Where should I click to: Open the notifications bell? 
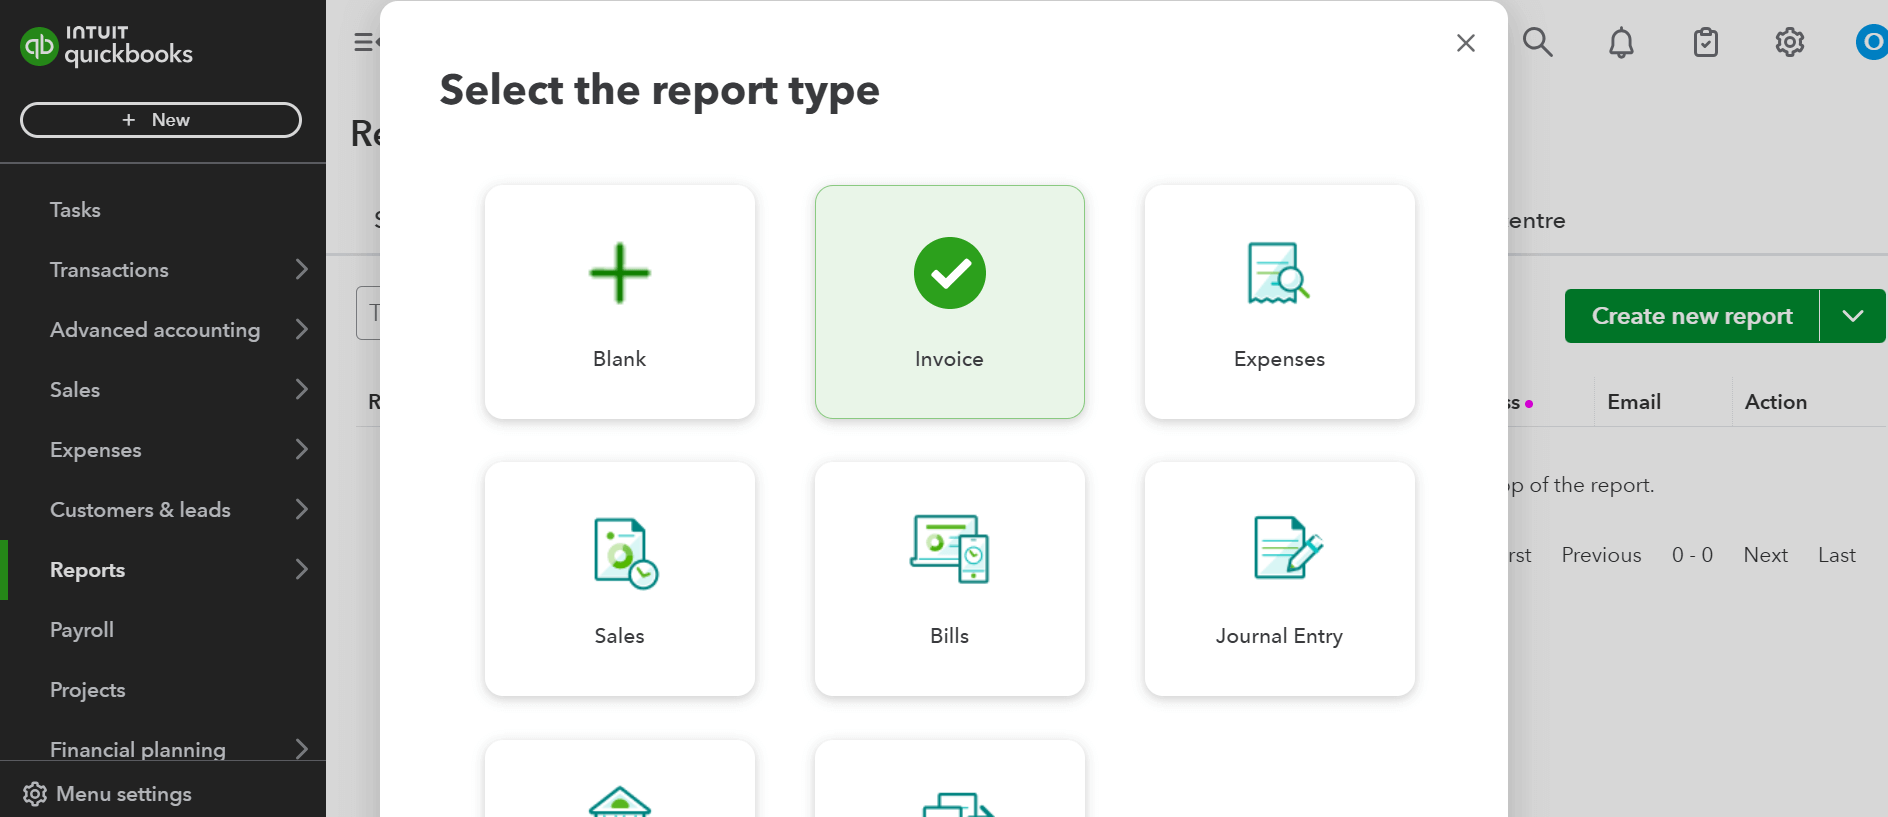click(1621, 43)
